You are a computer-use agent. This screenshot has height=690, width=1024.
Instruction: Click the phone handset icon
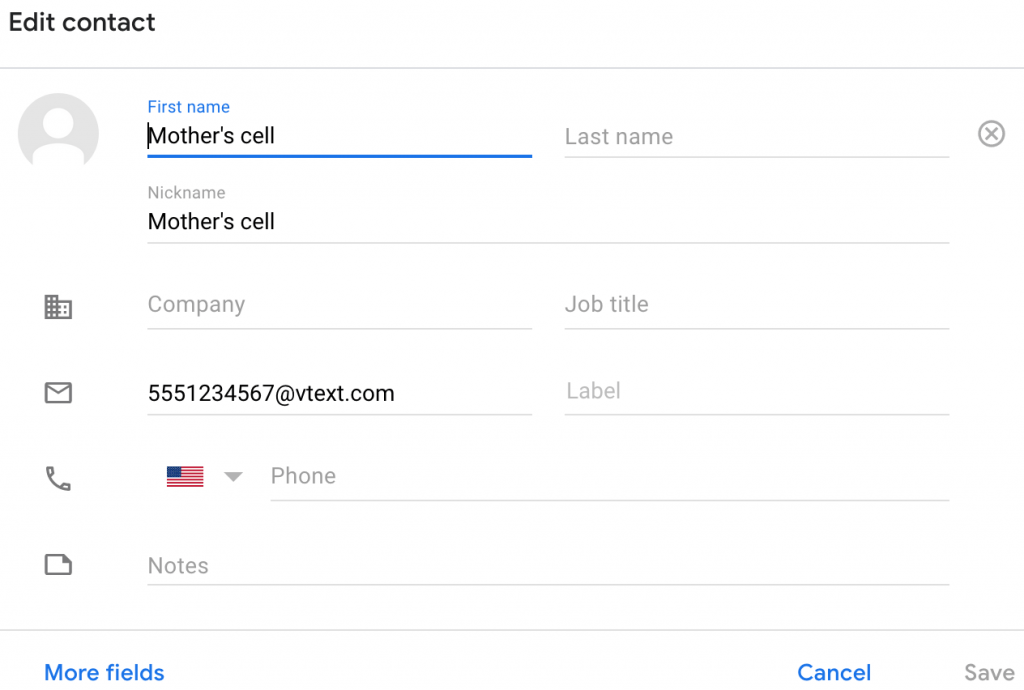click(x=58, y=479)
